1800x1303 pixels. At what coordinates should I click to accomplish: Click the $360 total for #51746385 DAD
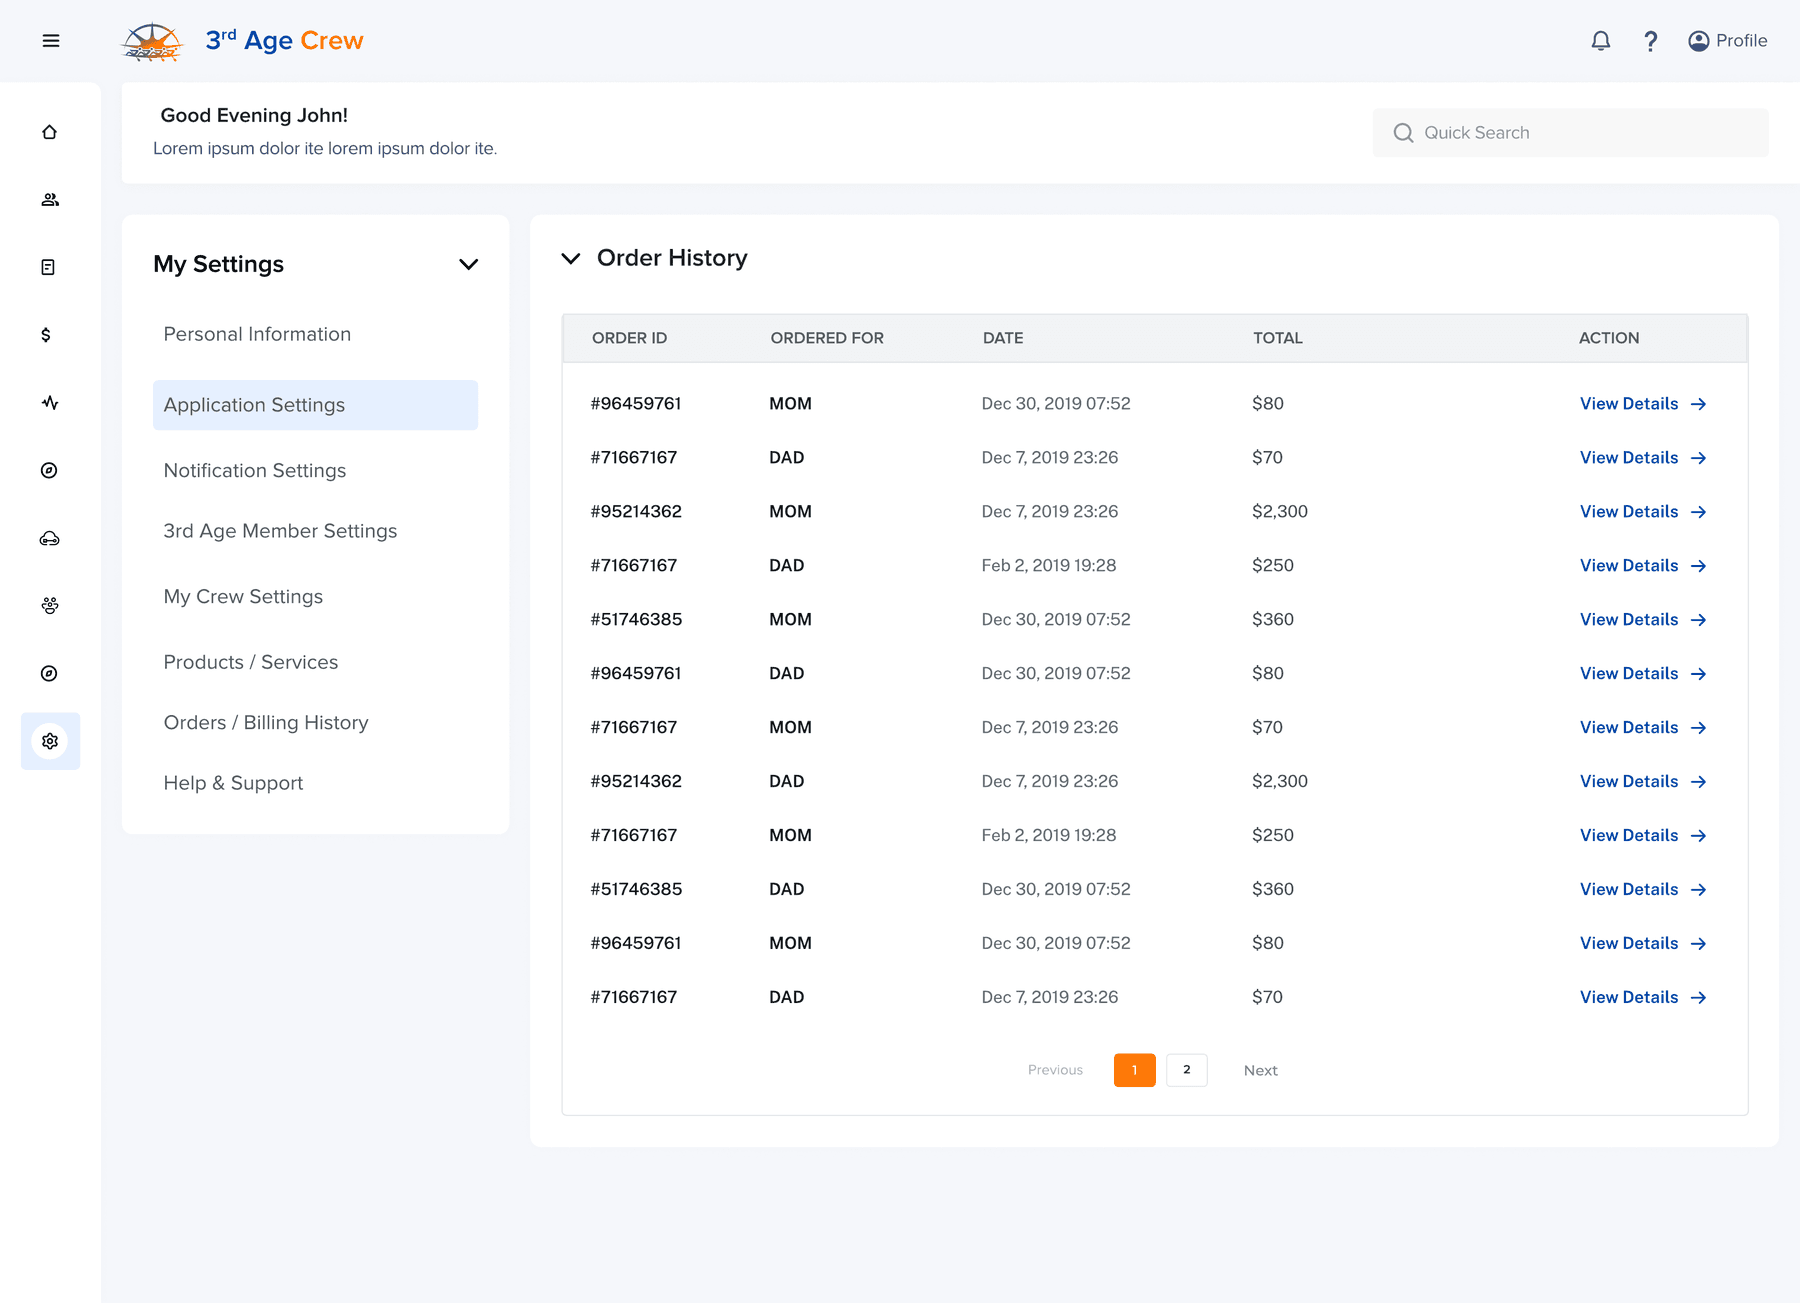(x=1273, y=890)
